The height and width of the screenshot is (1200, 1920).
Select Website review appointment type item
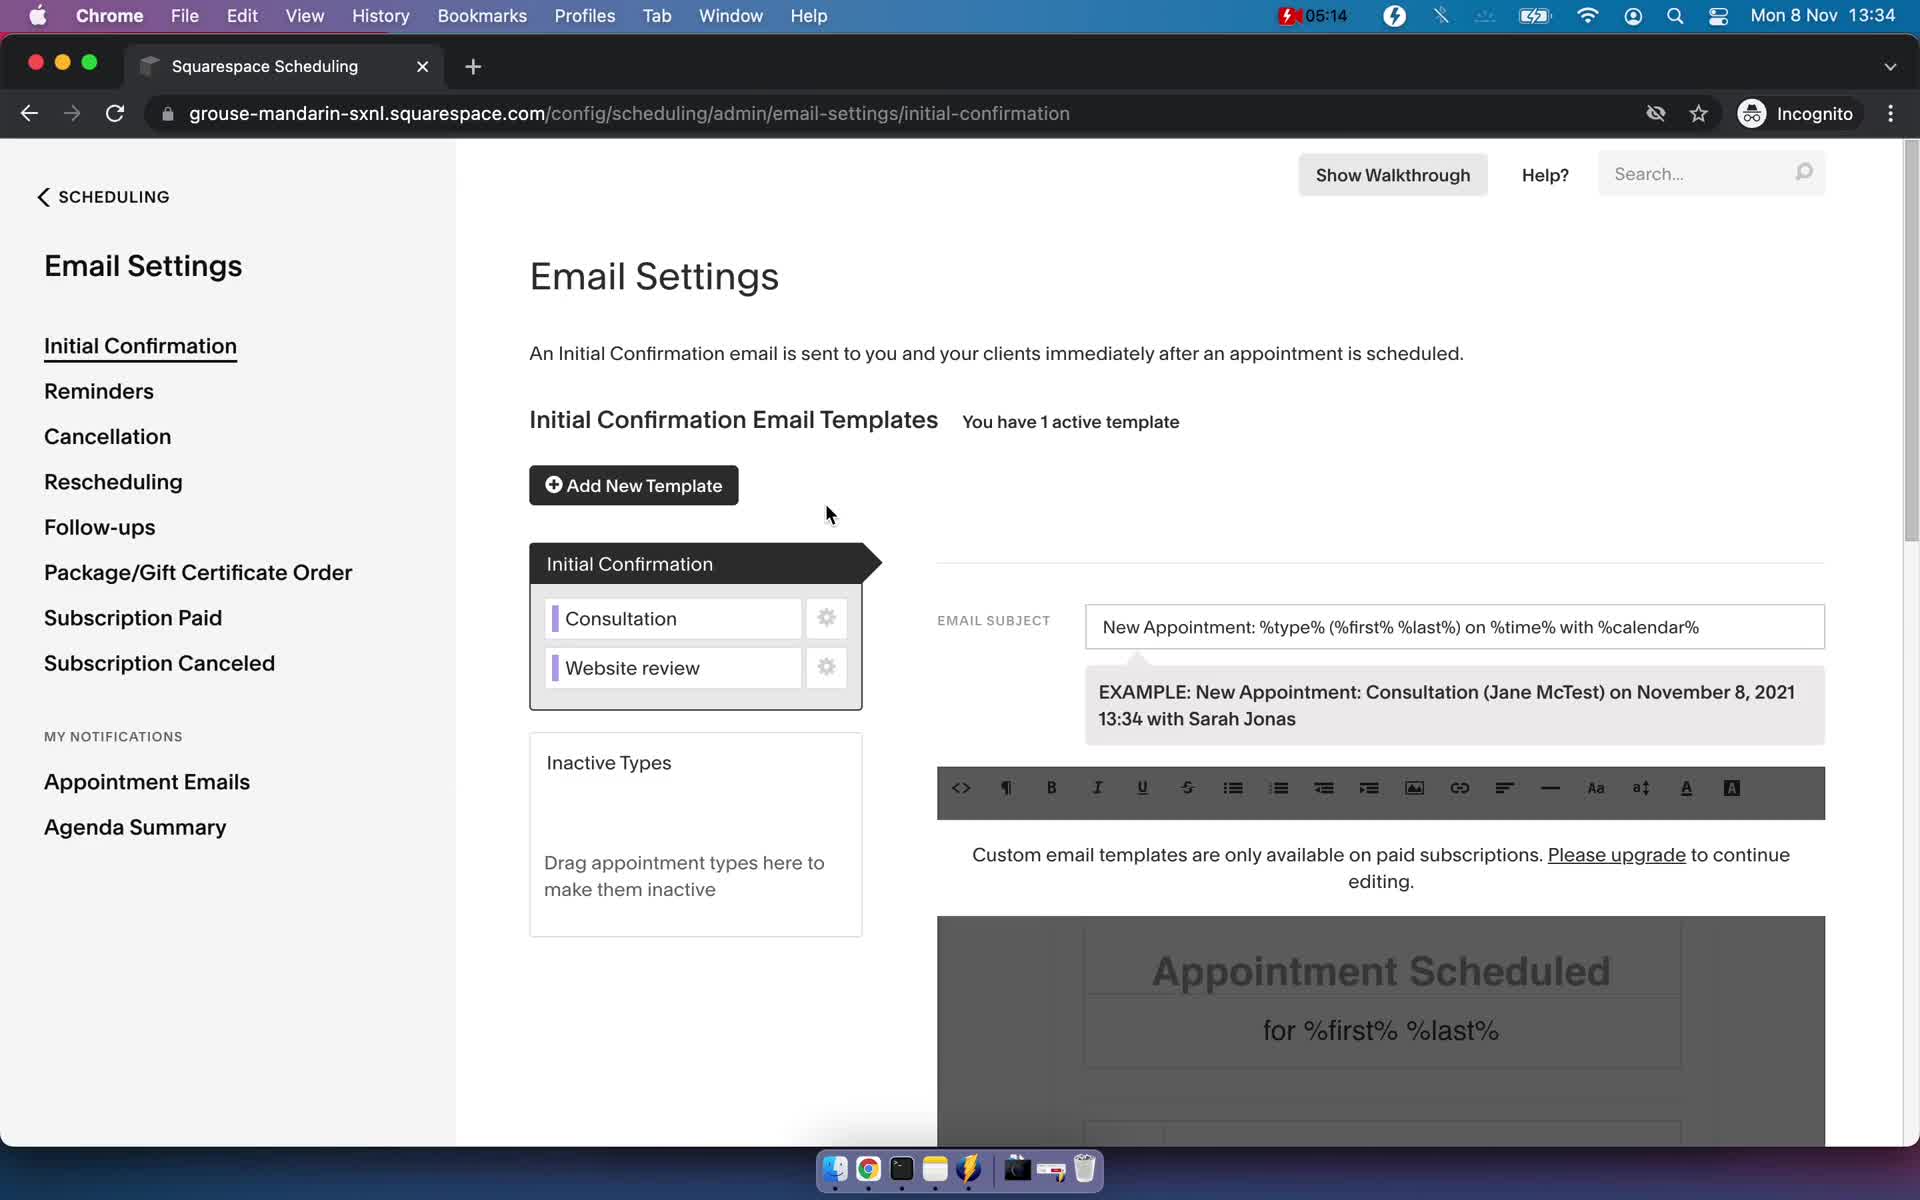673,667
